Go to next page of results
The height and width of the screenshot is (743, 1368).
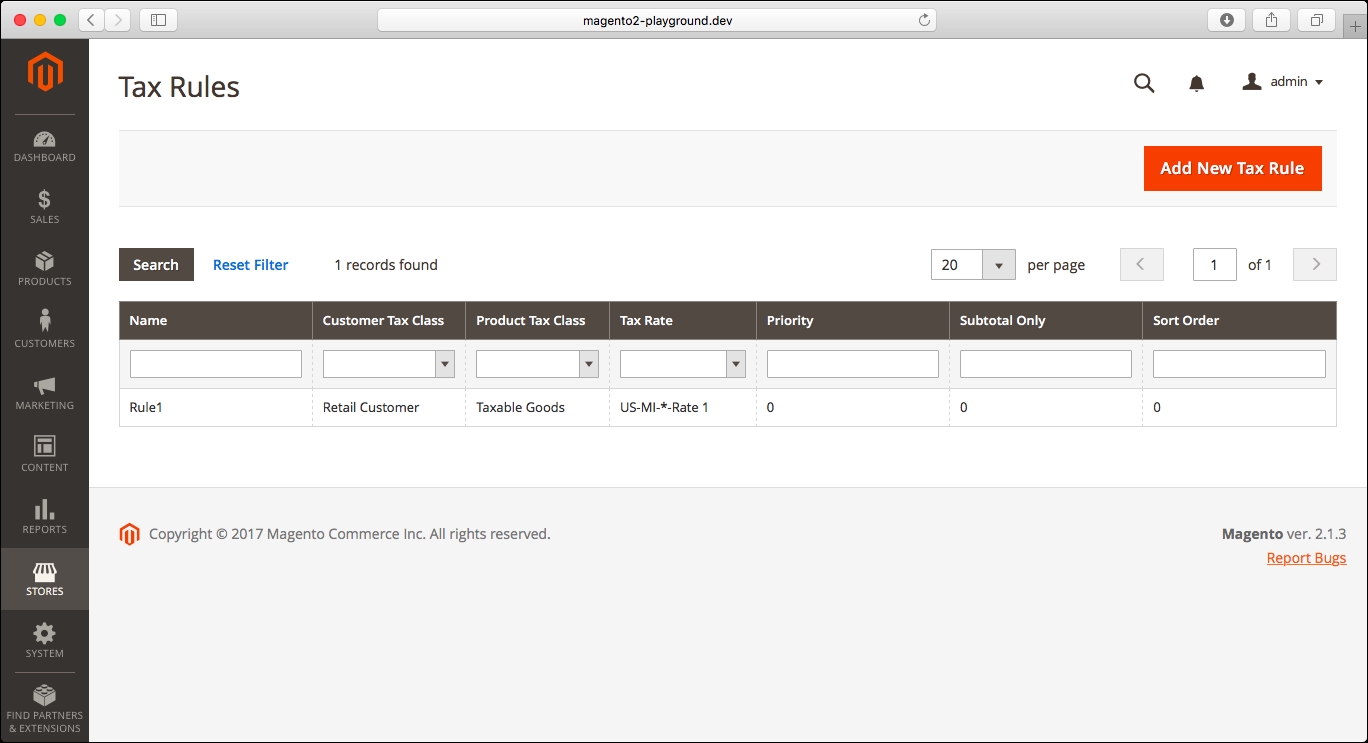pos(1315,265)
